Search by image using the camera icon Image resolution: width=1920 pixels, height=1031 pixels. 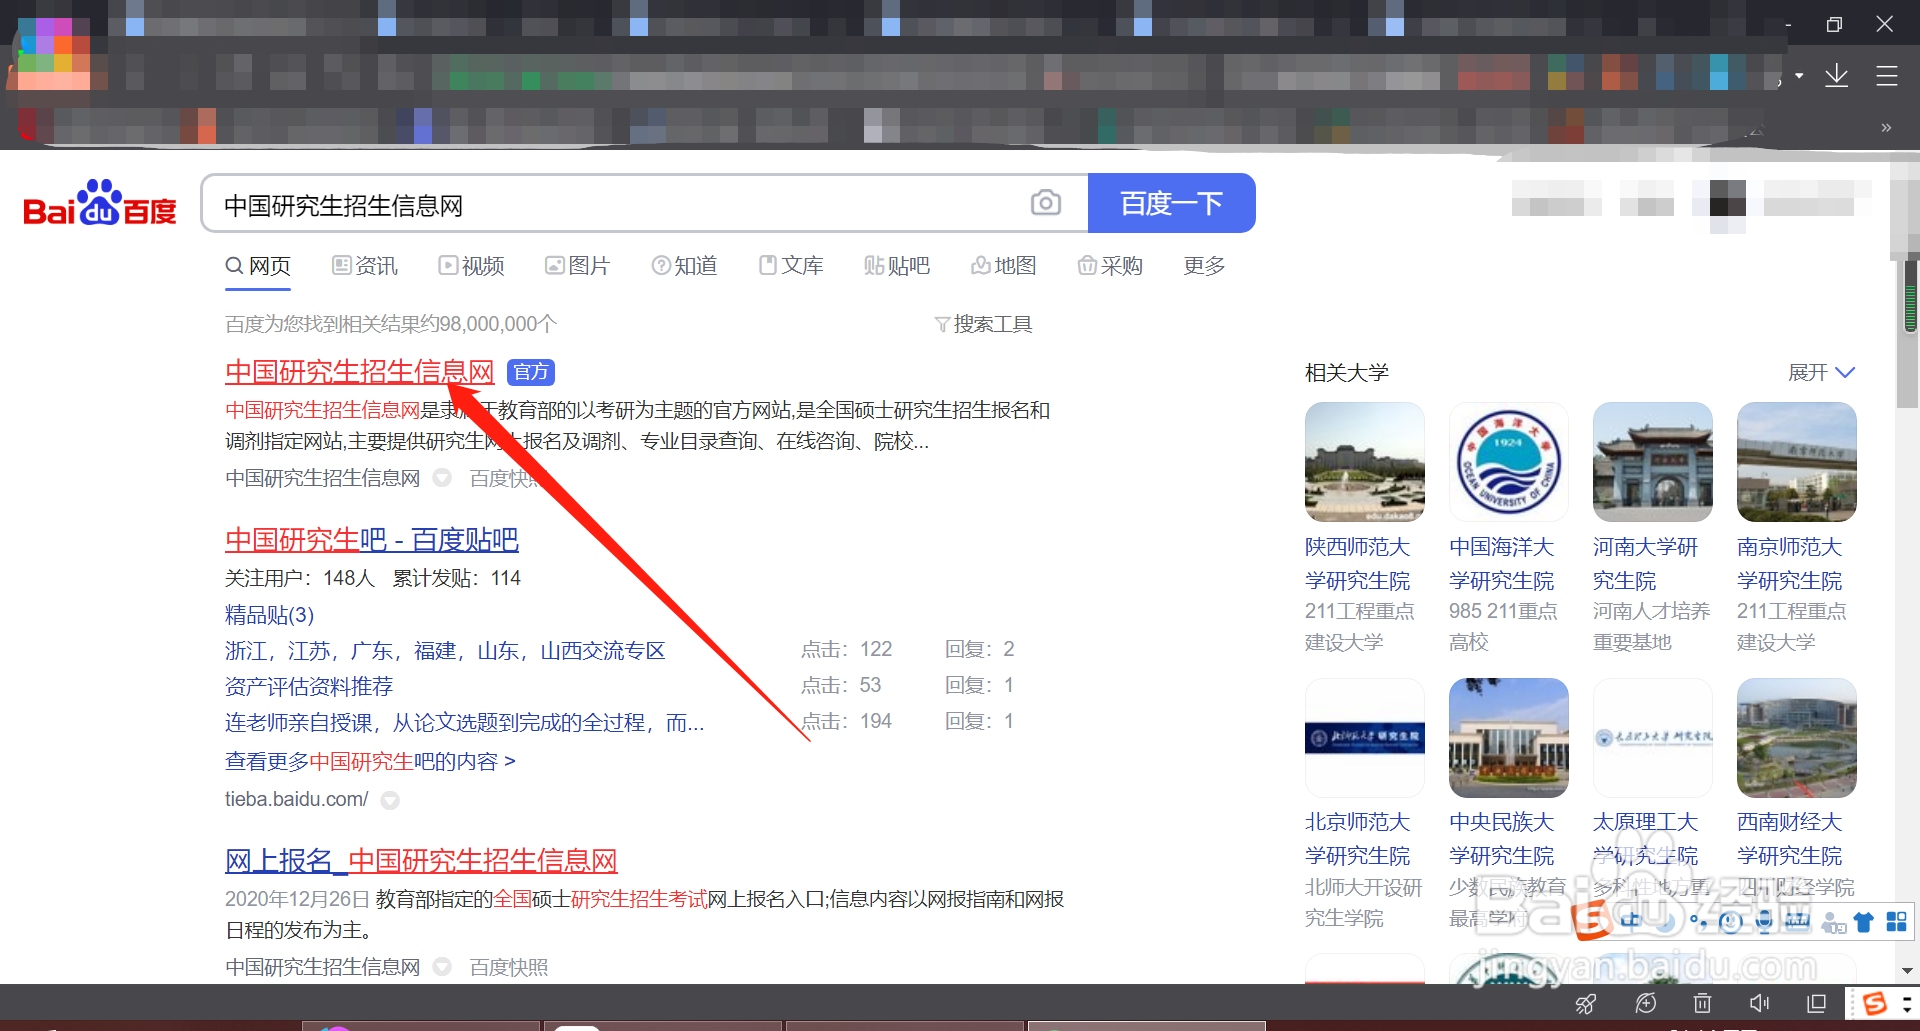1046,202
